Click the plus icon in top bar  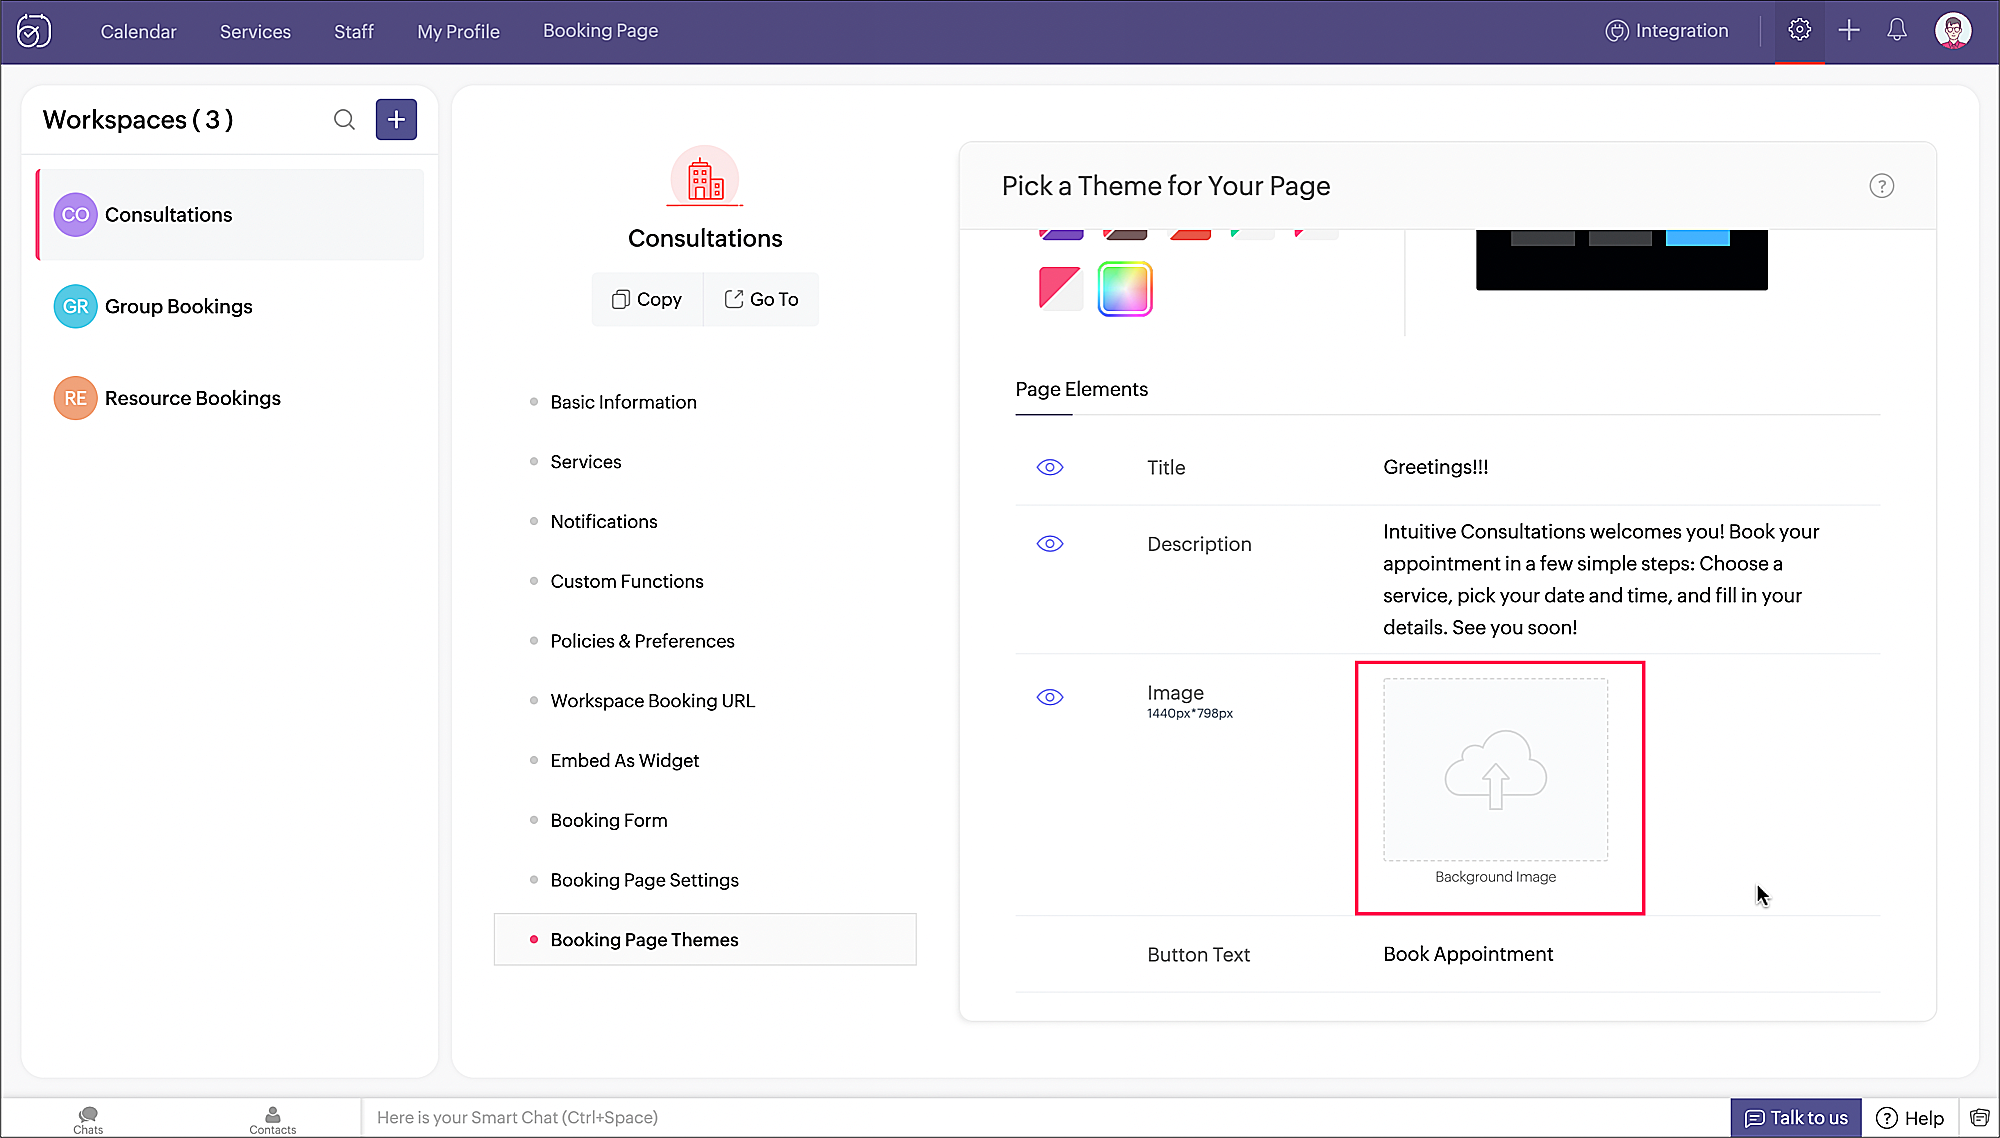click(1848, 30)
